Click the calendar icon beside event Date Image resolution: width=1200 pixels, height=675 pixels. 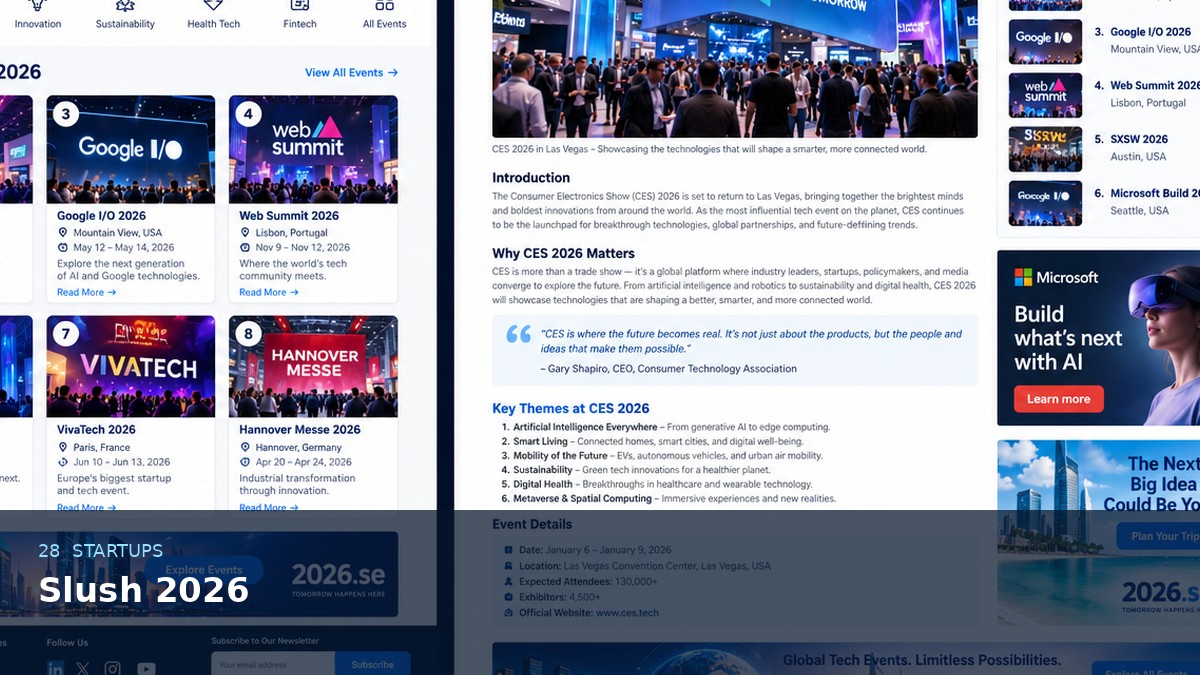point(509,550)
